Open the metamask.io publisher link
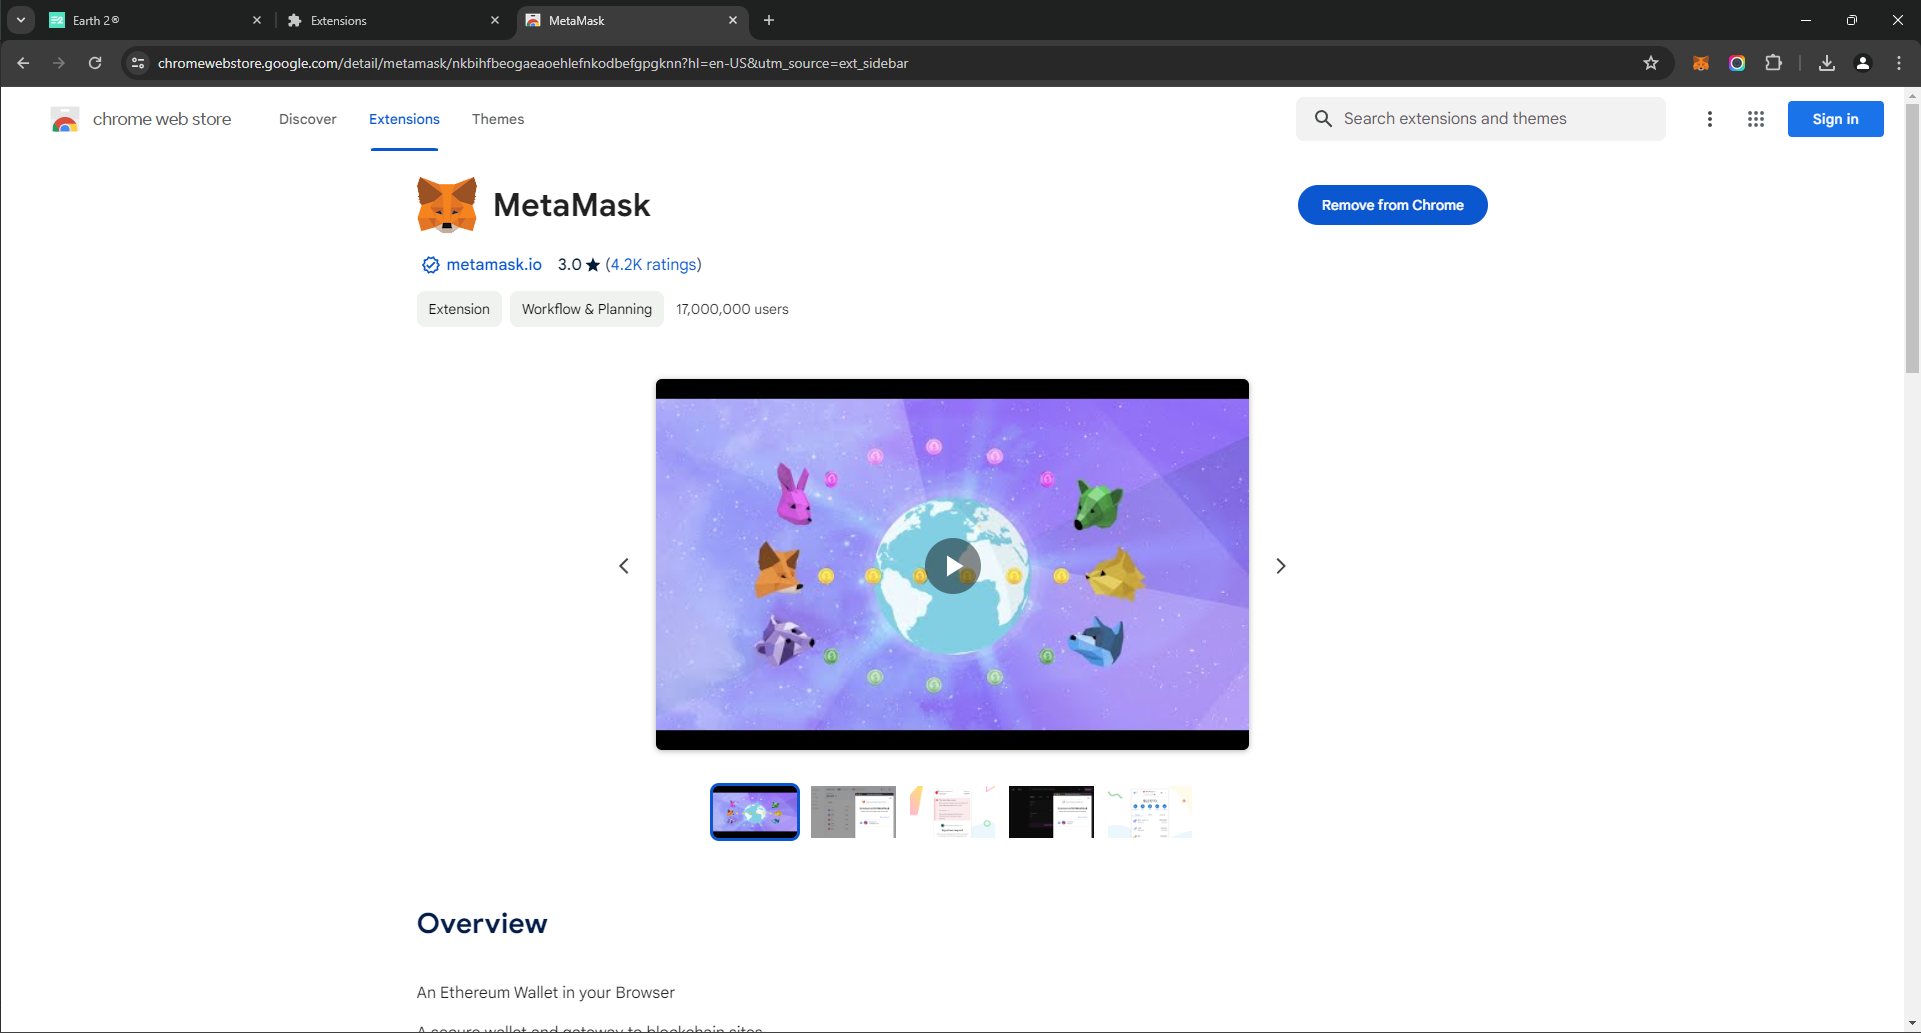1921x1033 pixels. pyautogui.click(x=493, y=264)
